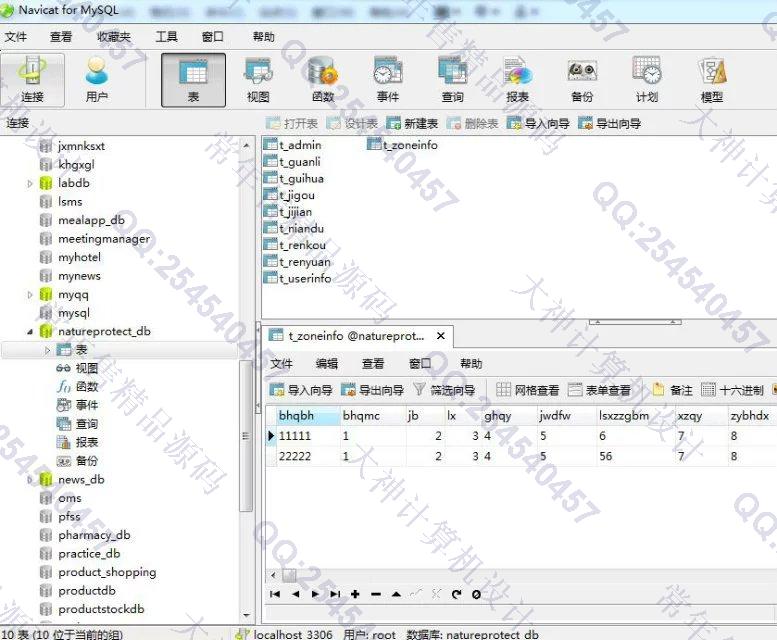Launch 导入向导 in table tab toolbar

pos(301,390)
